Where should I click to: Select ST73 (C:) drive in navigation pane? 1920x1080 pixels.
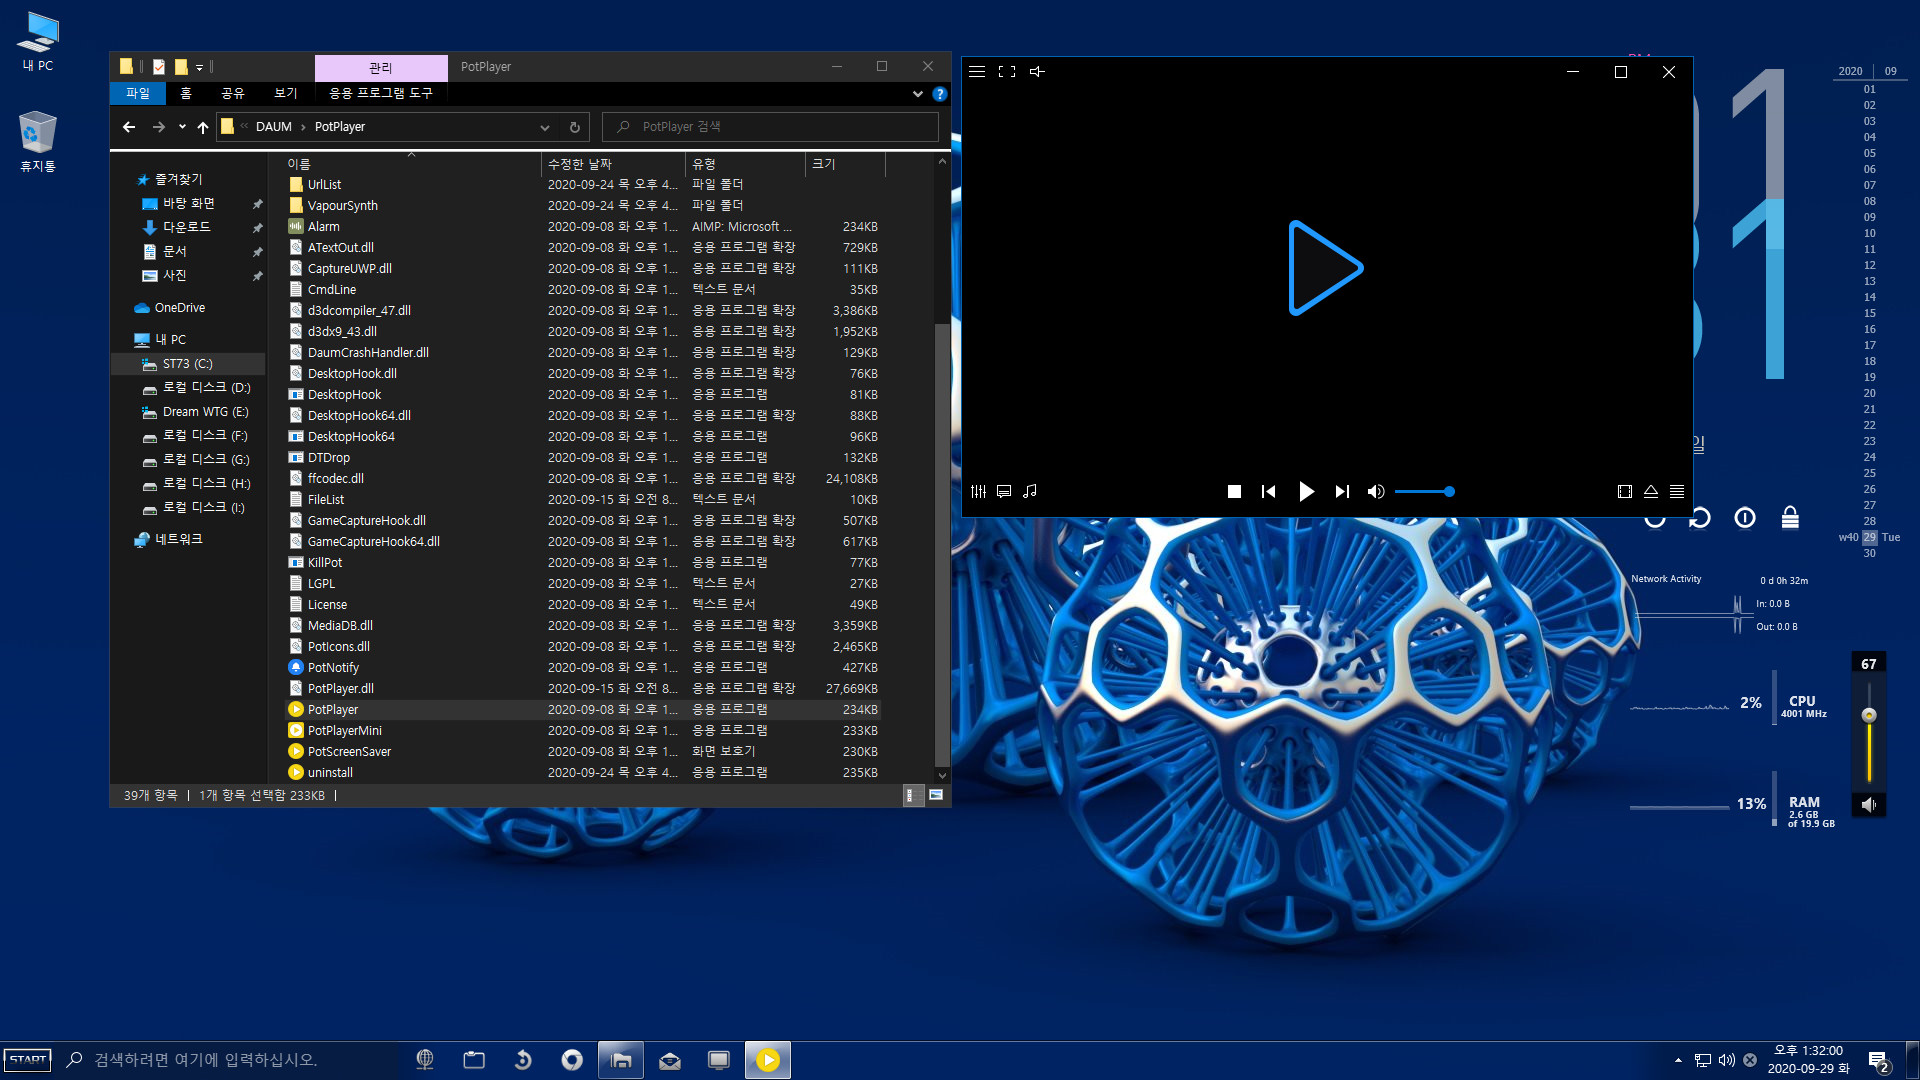[x=187, y=364]
